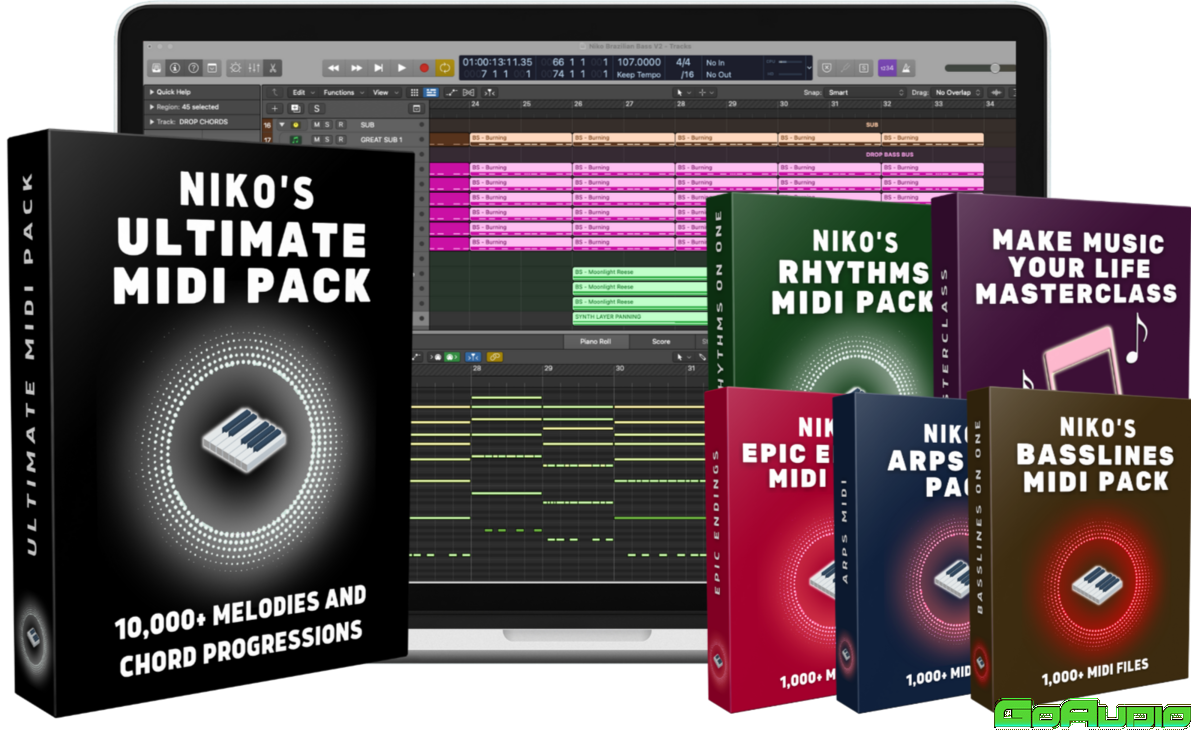
Task: Toggle the global Solo S button in track header
Action: (x=317, y=109)
